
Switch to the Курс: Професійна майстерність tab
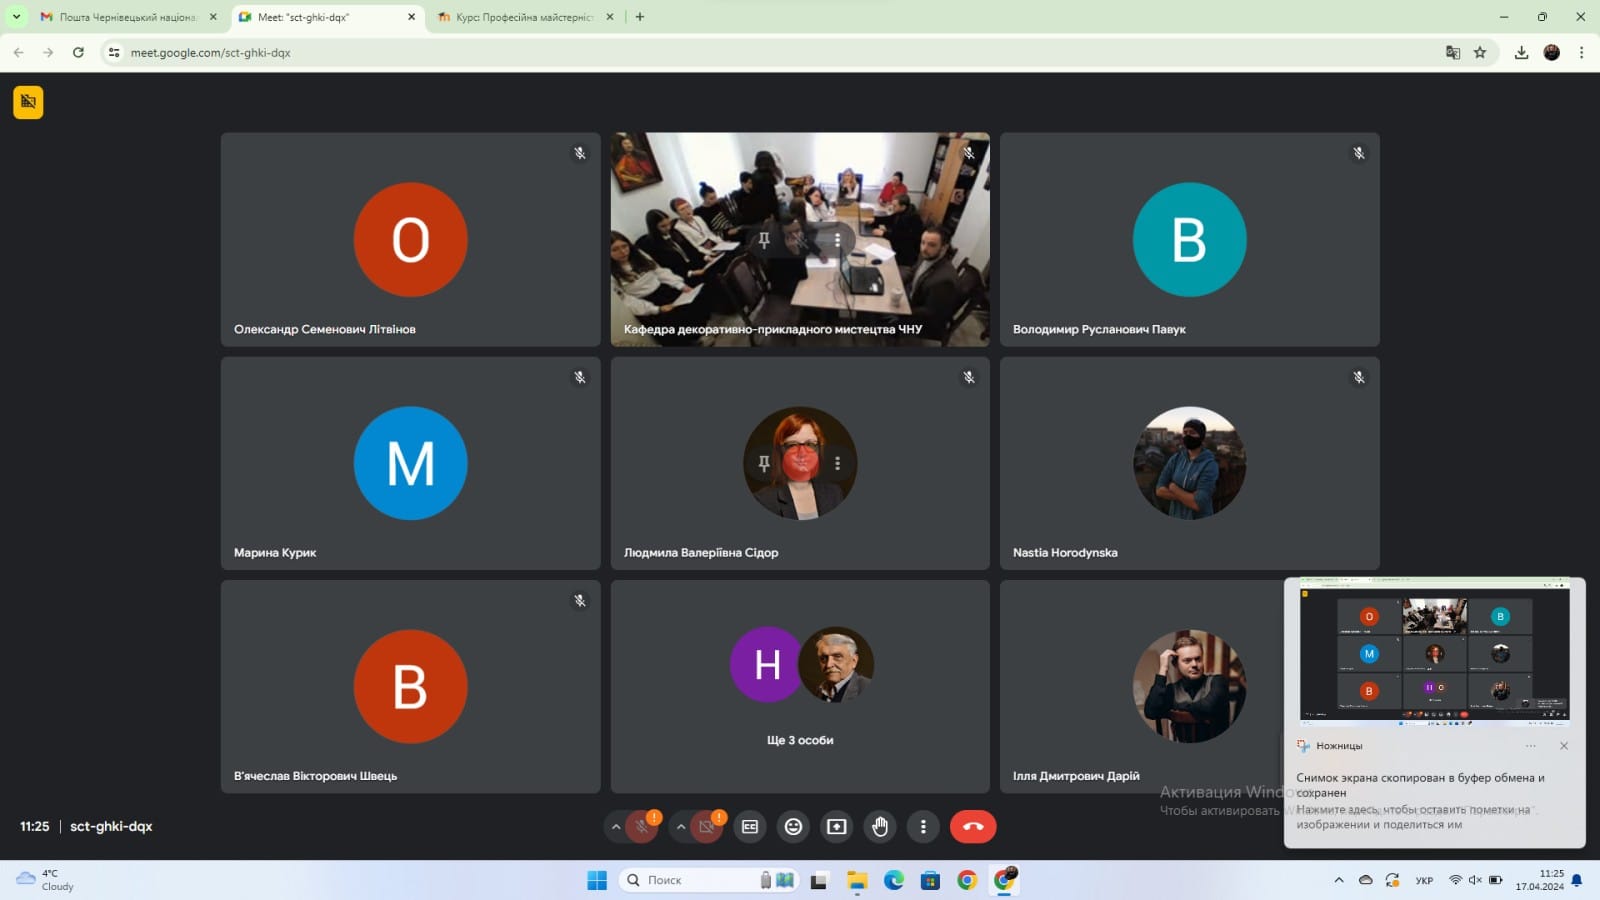(x=524, y=17)
